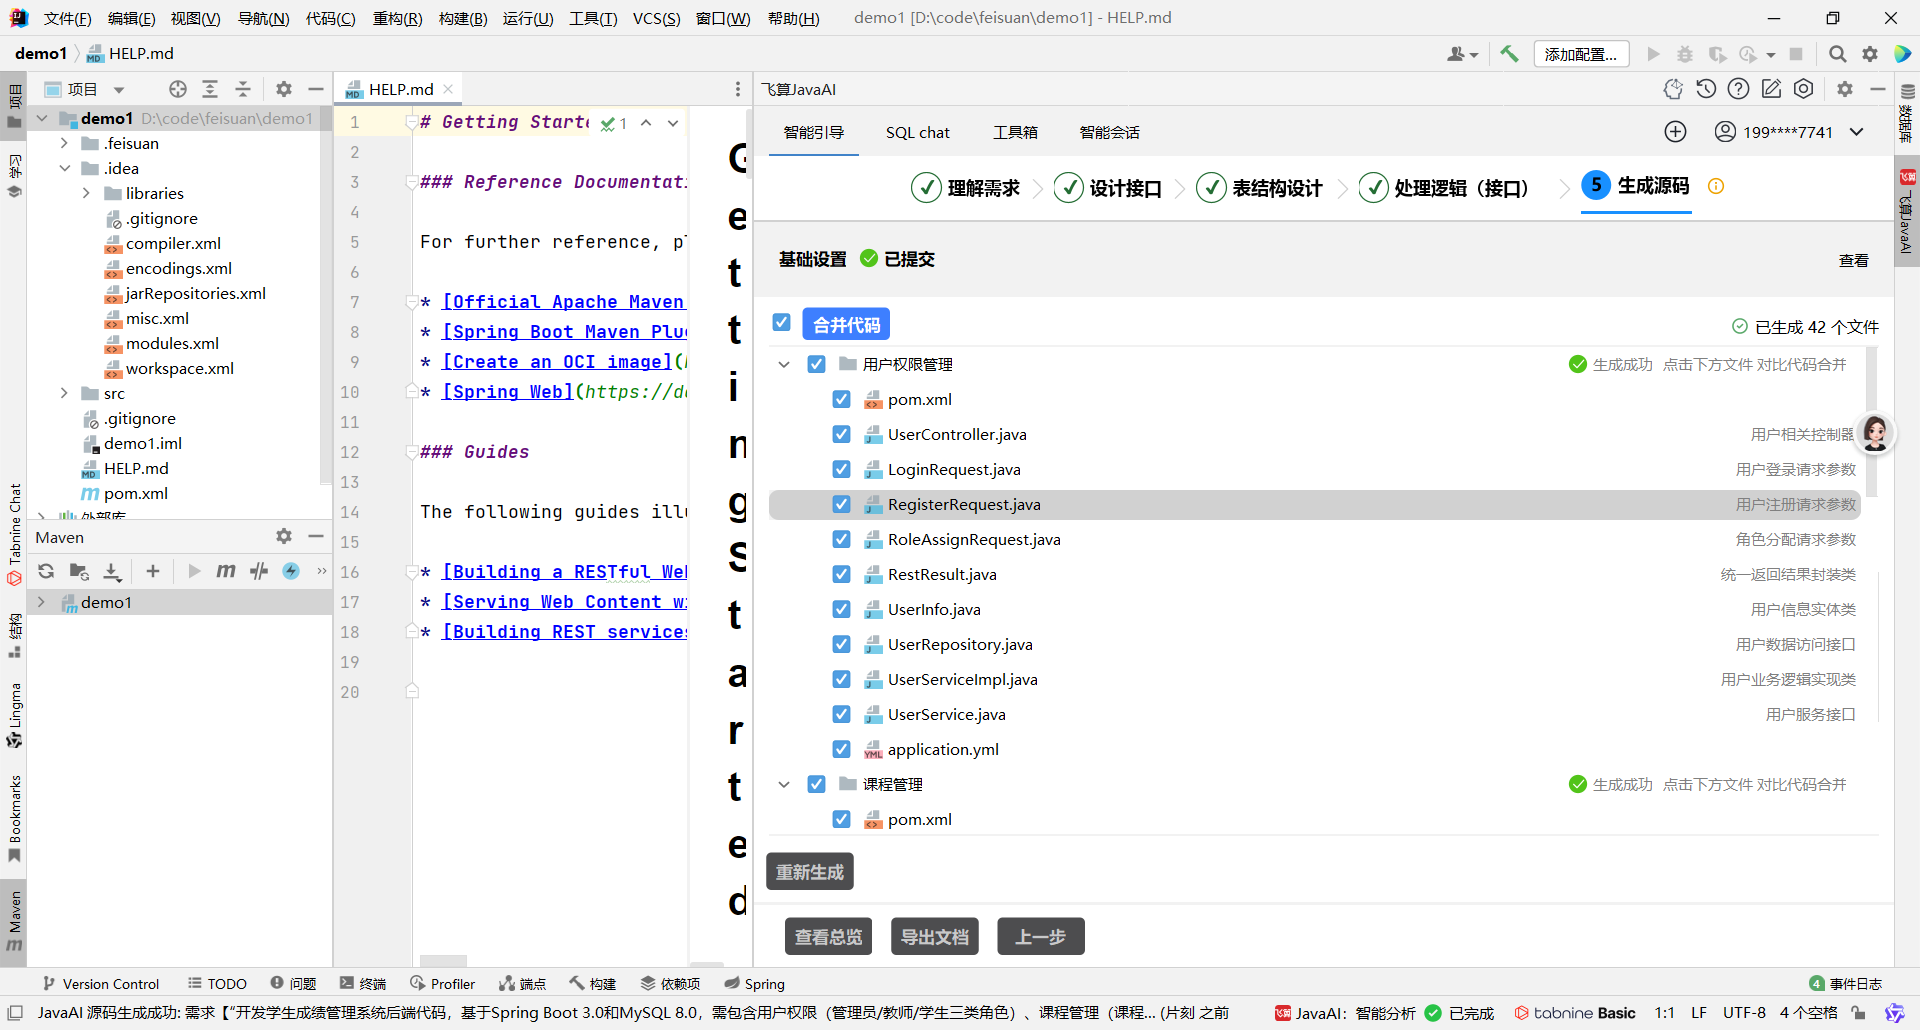The width and height of the screenshot is (1920, 1030).
Task: Click the 重新生成 button
Action: point(809,872)
